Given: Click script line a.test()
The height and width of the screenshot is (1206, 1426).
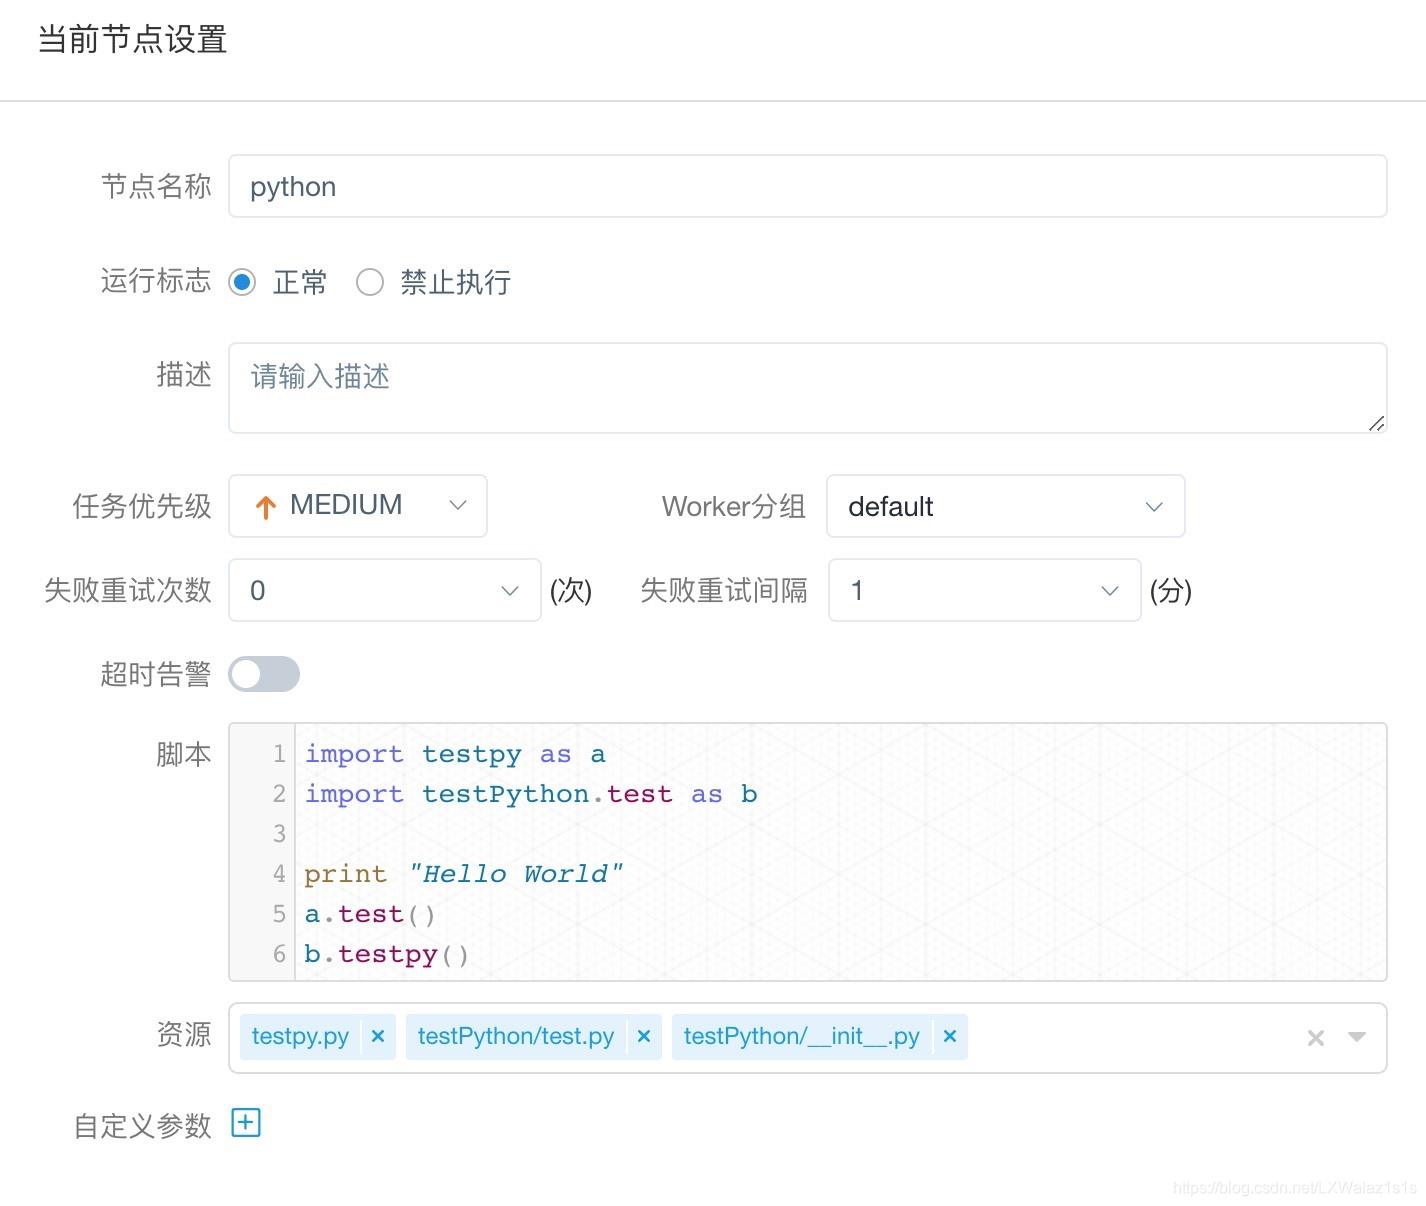Looking at the screenshot, I should point(369,914).
